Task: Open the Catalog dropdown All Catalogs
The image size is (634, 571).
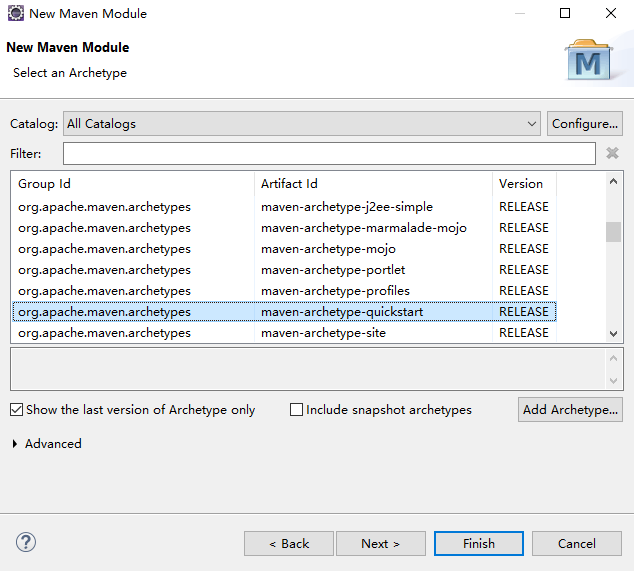Action: [x=302, y=124]
